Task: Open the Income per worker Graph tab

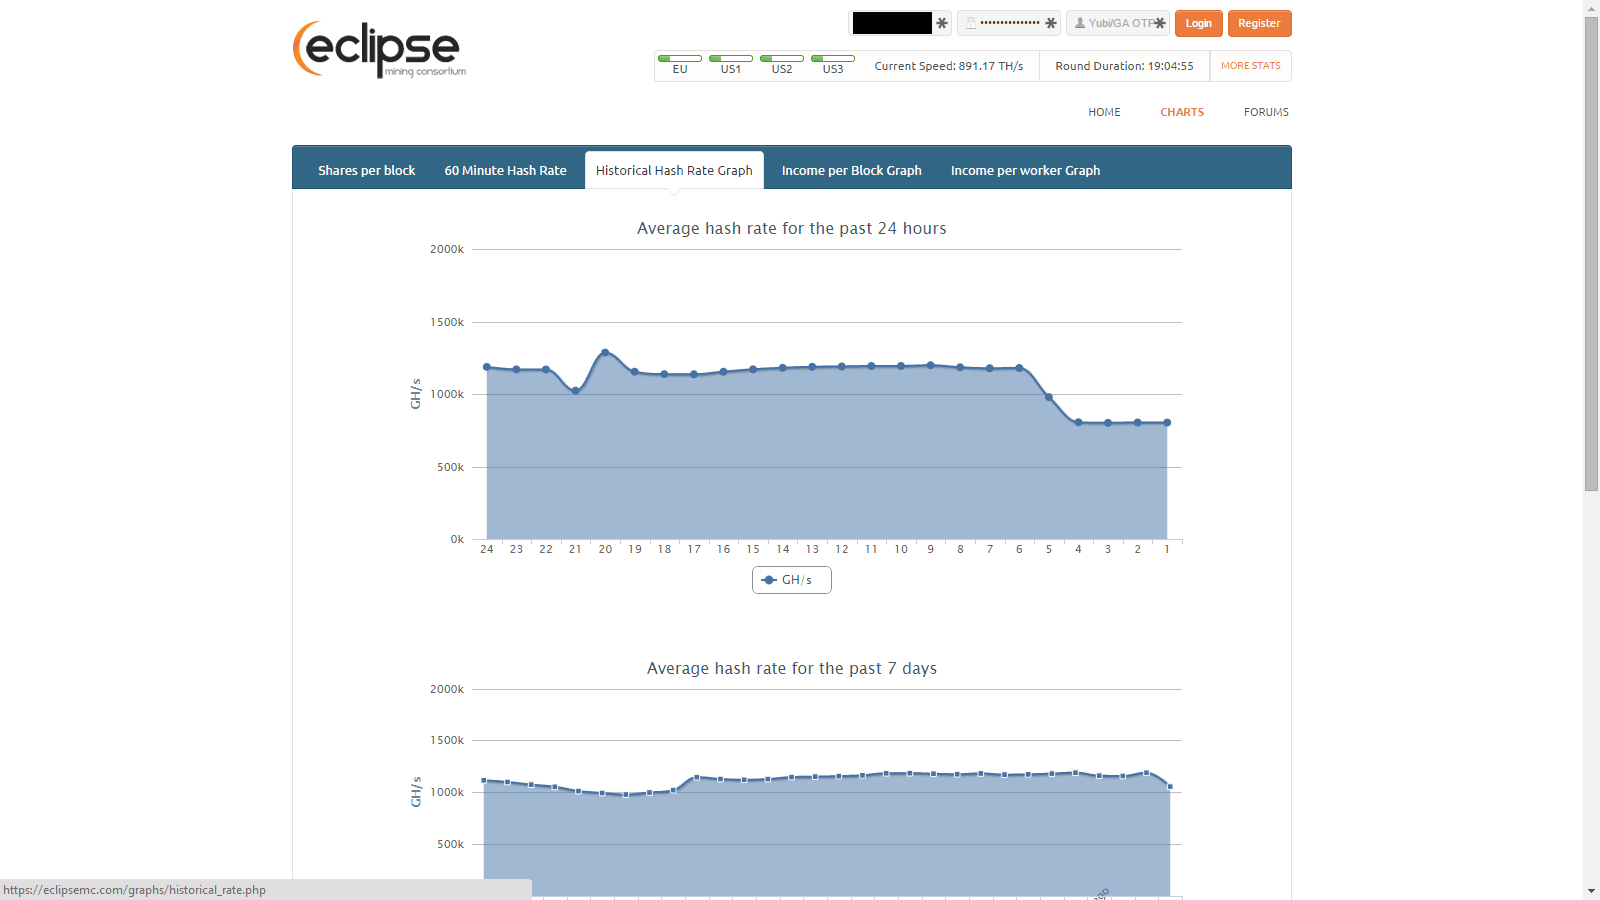Action: pos(1025,171)
